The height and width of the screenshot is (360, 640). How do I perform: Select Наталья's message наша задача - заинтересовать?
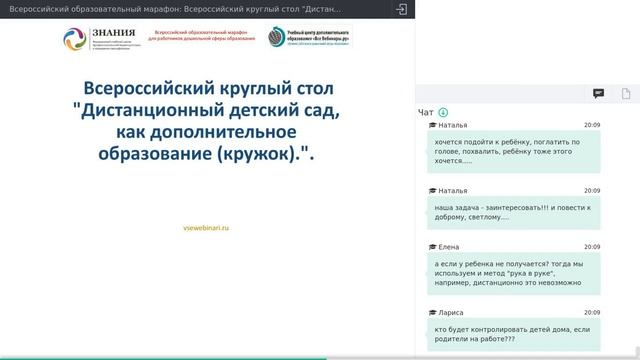(513, 212)
